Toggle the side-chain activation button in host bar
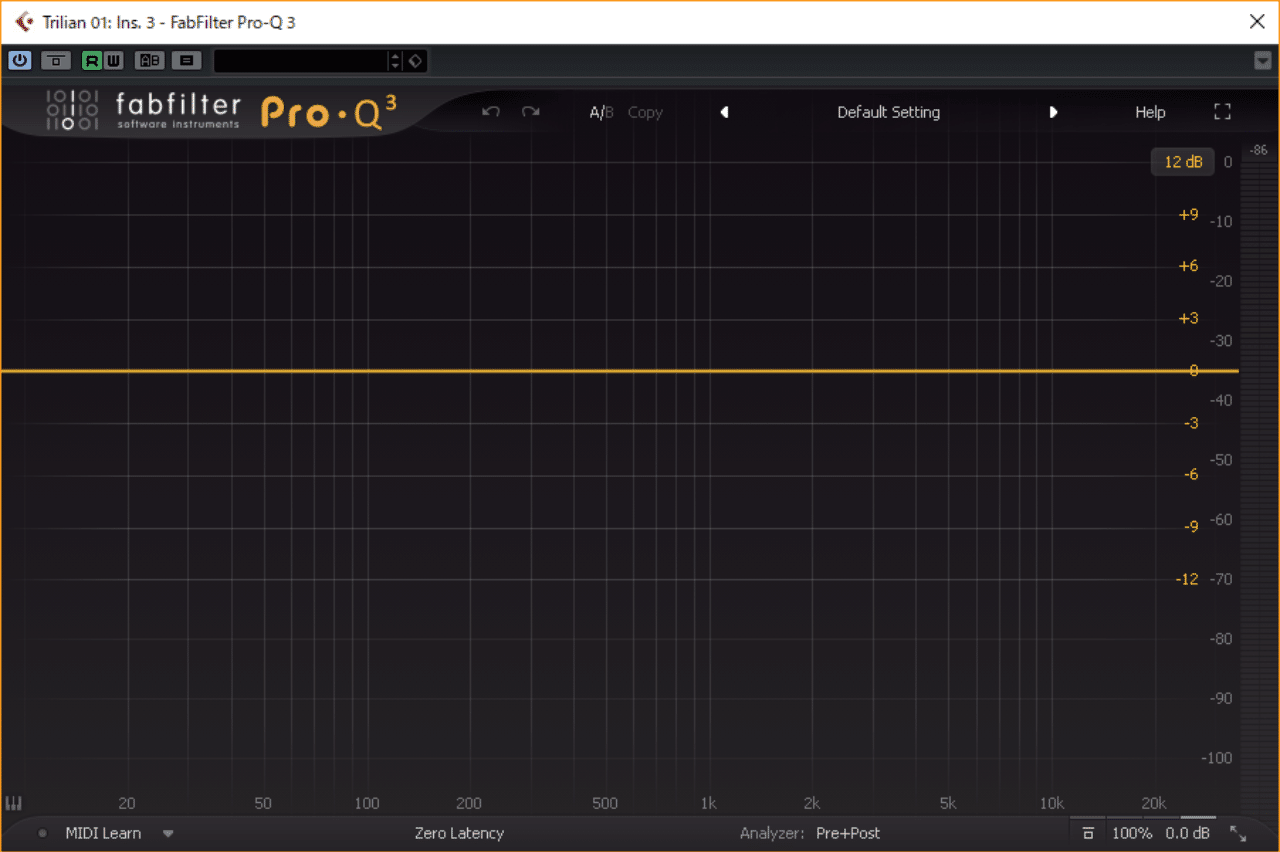Viewport: 1280px width, 852px height. (x=186, y=61)
